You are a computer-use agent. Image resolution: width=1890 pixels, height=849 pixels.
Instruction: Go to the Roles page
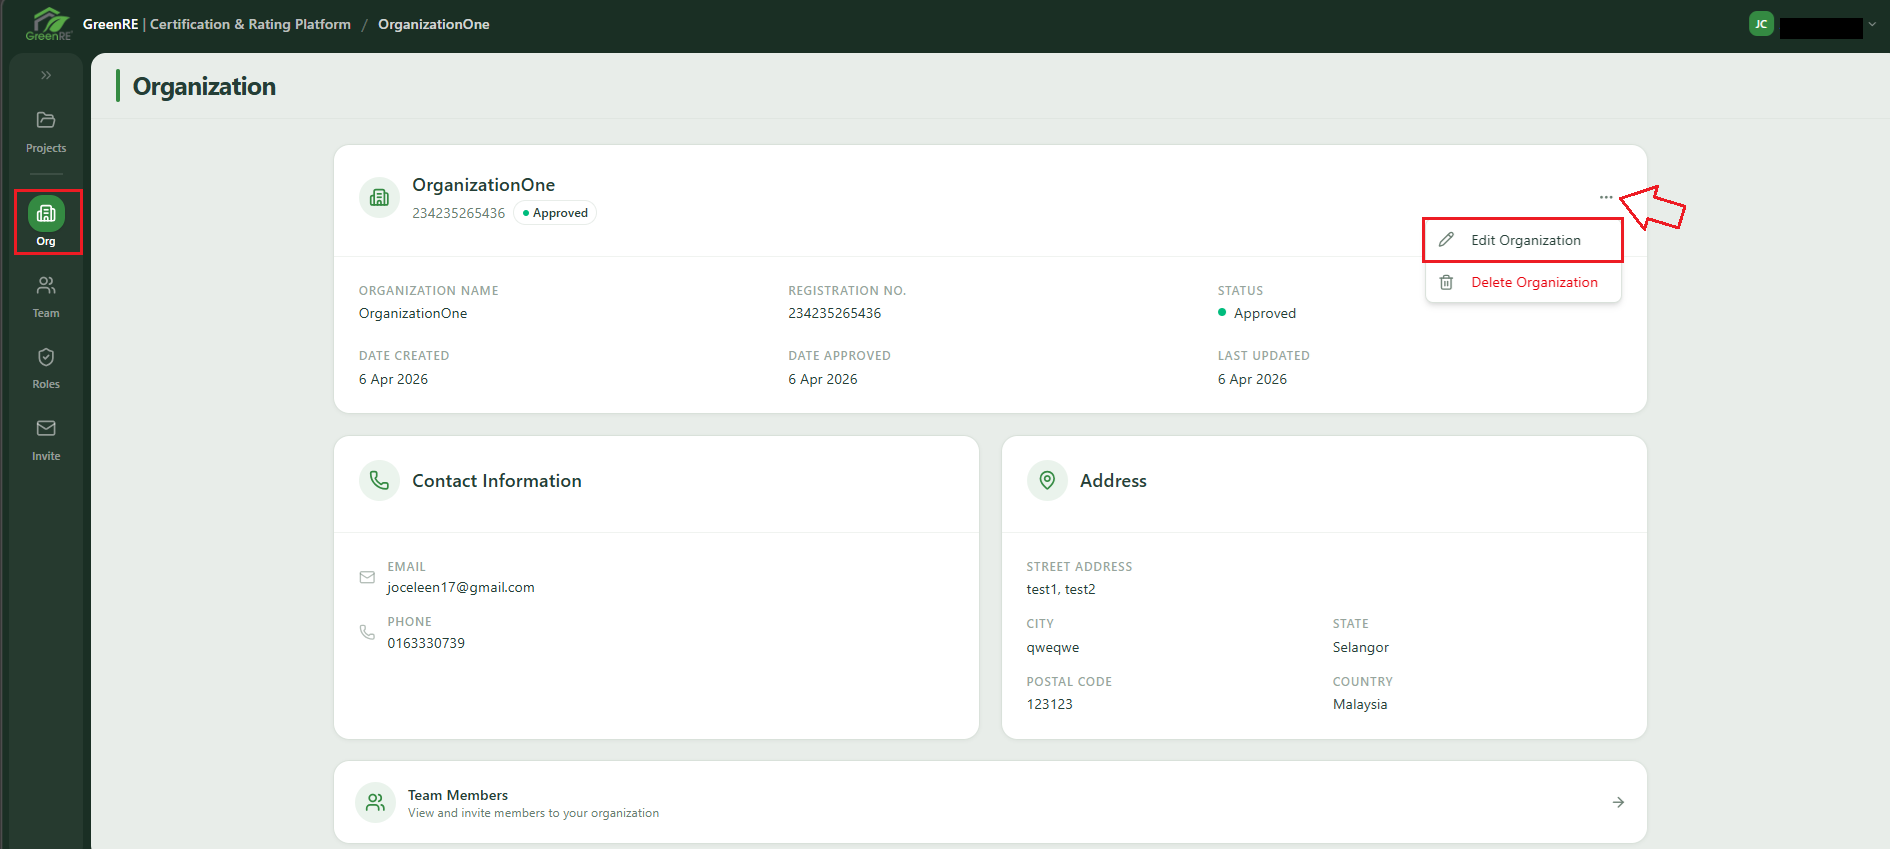pyautogui.click(x=46, y=369)
